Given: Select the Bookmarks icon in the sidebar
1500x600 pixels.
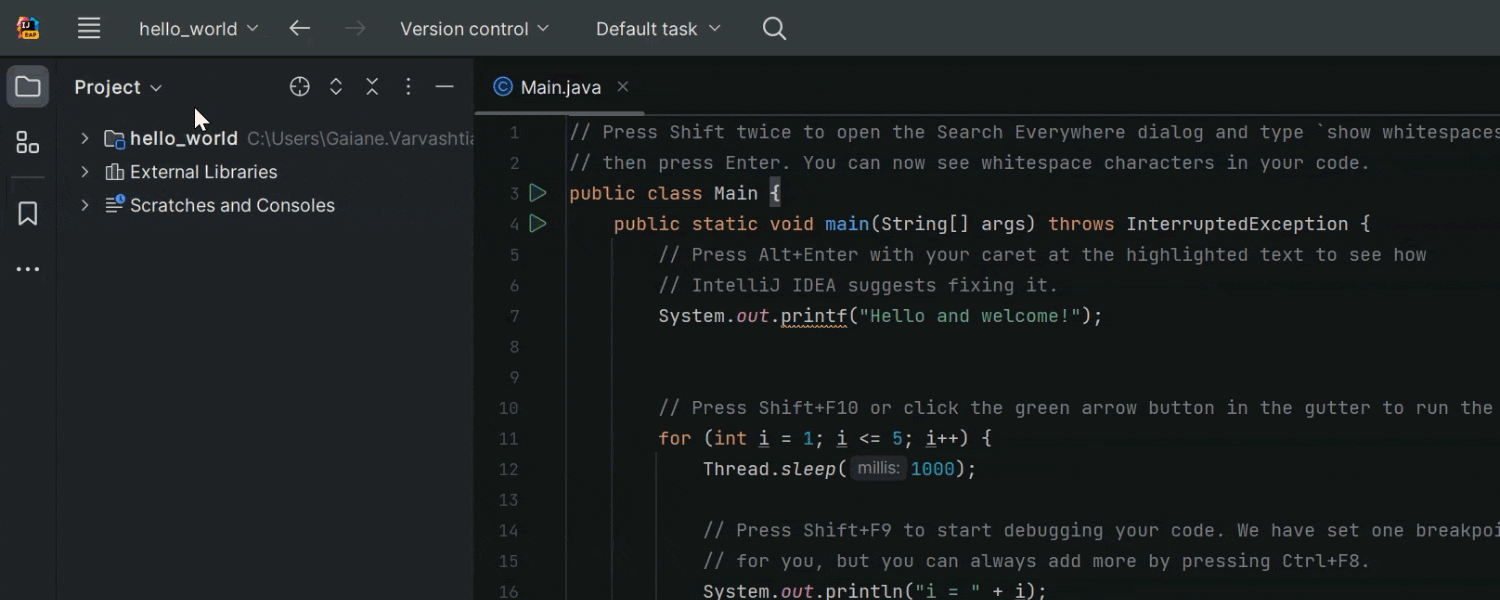Looking at the screenshot, I should coord(27,211).
